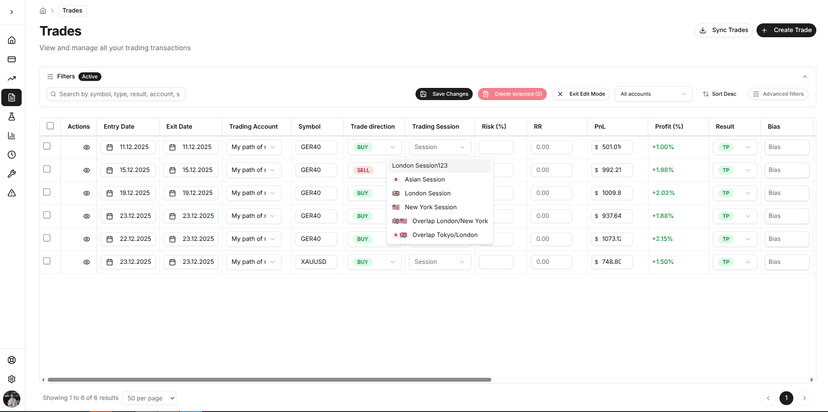Open trade direction dropdown in the 11.12.2025 row
The width and height of the screenshot is (828, 412).
point(374,147)
